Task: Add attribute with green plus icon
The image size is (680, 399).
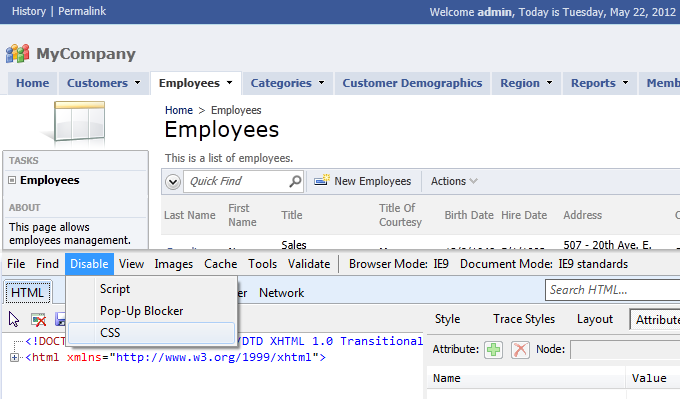Action: point(494,350)
